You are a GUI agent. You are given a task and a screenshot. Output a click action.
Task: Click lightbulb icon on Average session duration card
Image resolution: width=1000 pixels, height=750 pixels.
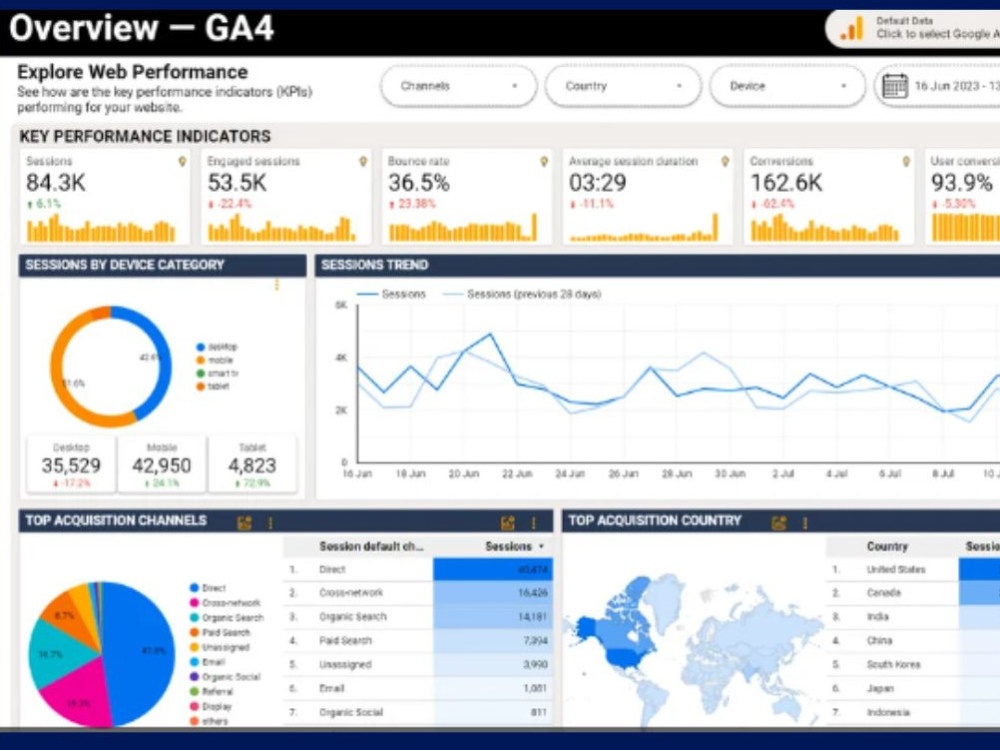tap(724, 161)
